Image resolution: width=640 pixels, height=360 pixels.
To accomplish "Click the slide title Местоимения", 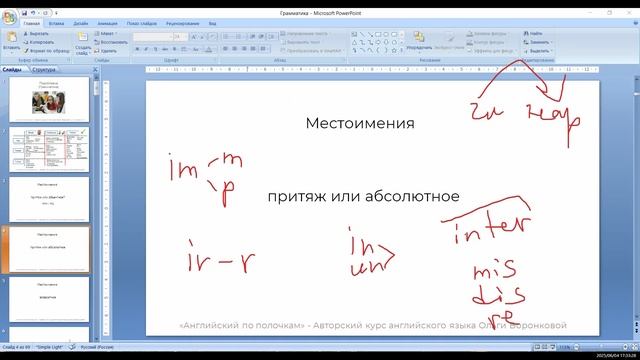I will pos(360,123).
